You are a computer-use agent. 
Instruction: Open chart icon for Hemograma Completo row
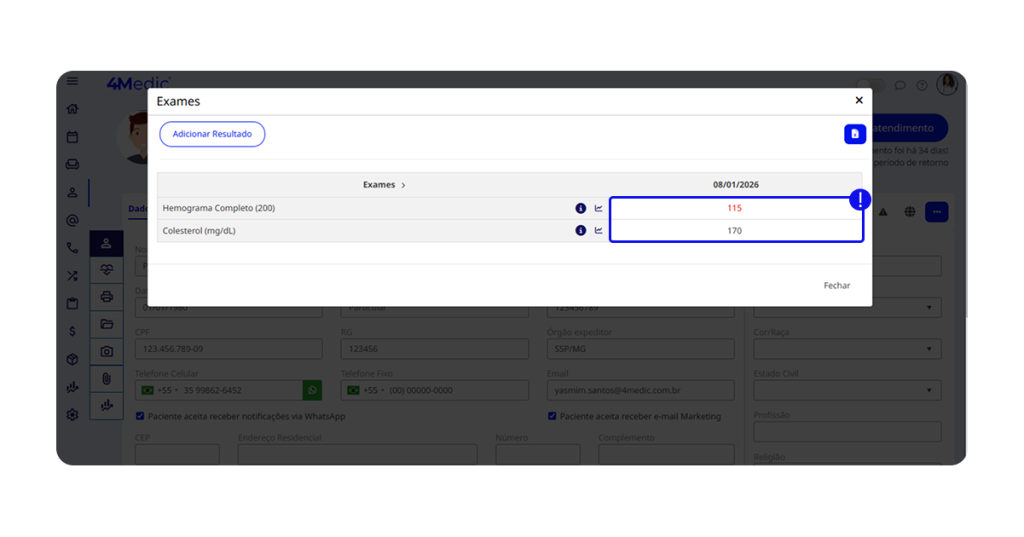[599, 209]
